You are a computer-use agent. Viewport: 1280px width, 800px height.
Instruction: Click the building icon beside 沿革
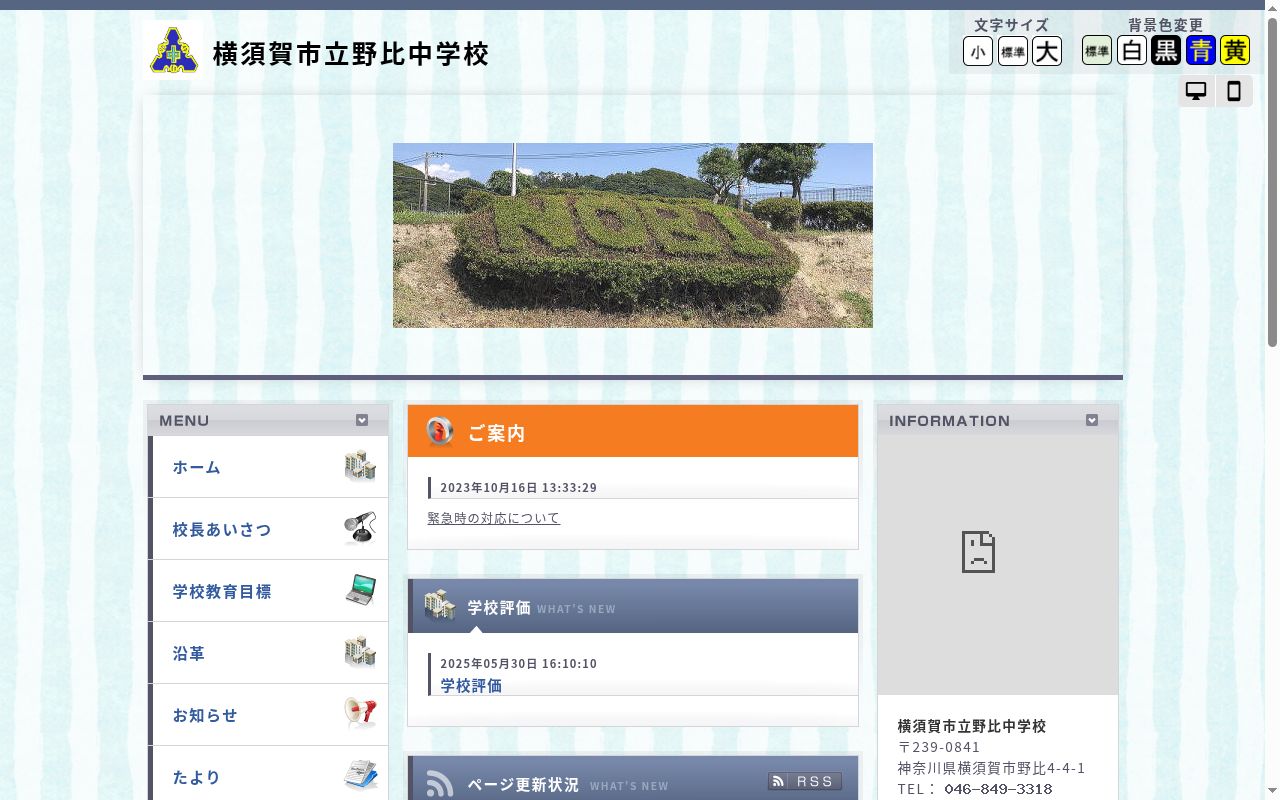pyautogui.click(x=360, y=652)
